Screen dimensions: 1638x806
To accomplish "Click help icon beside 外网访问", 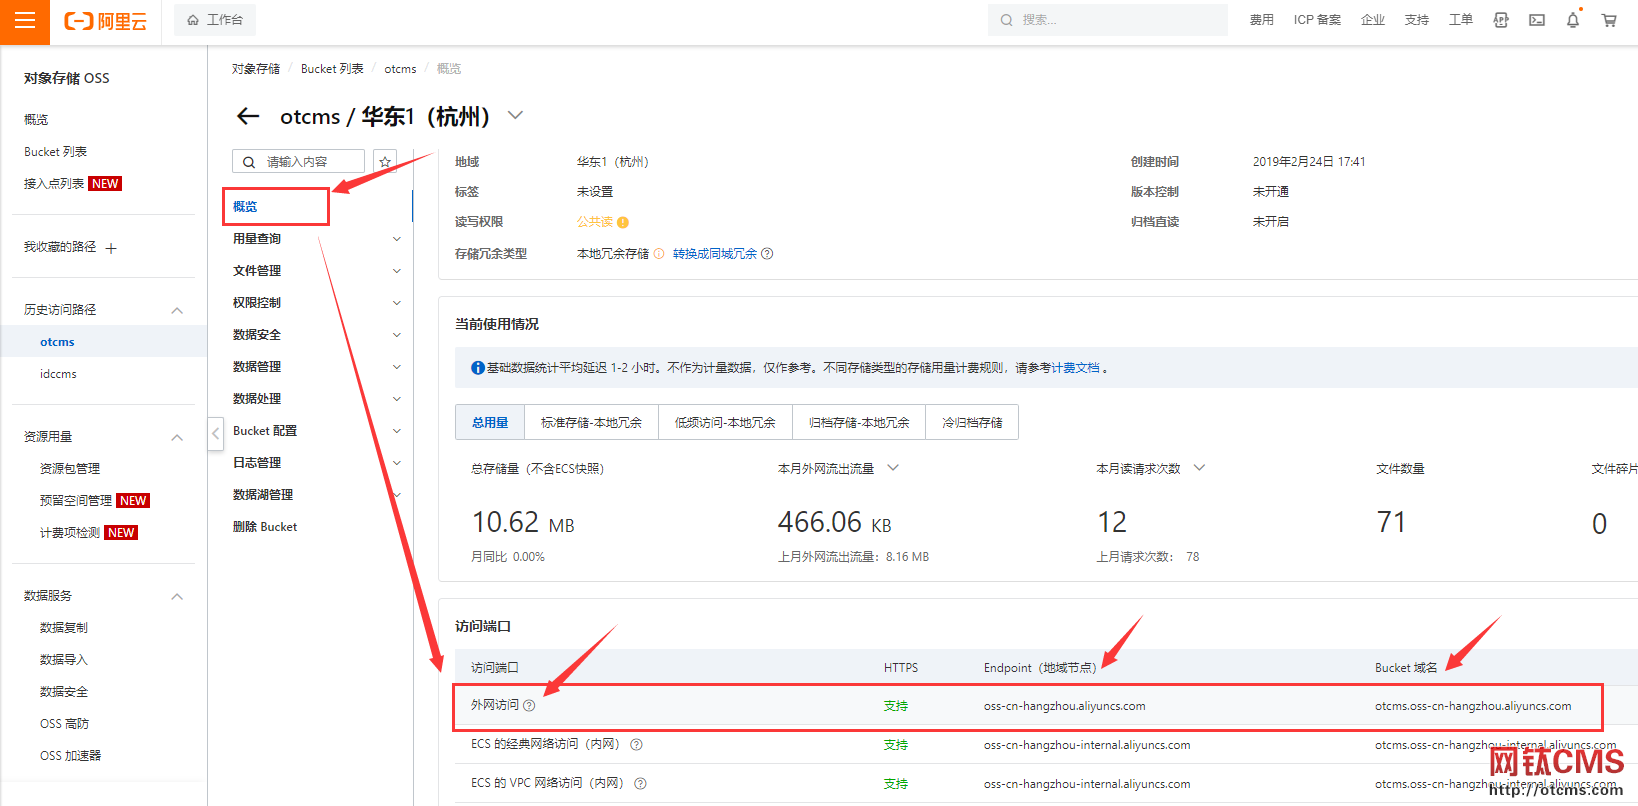I will point(529,705).
